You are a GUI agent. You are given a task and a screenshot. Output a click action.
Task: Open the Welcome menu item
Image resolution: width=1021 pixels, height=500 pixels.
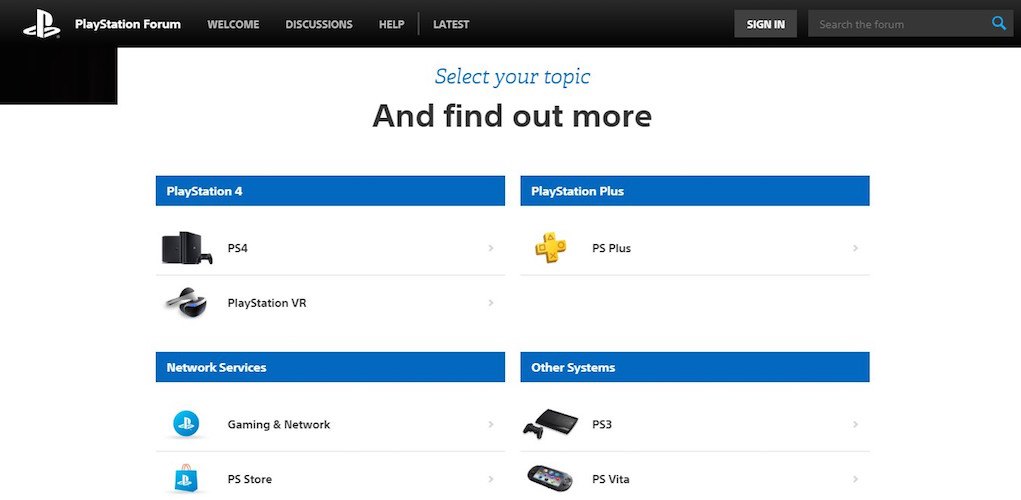[x=233, y=24]
